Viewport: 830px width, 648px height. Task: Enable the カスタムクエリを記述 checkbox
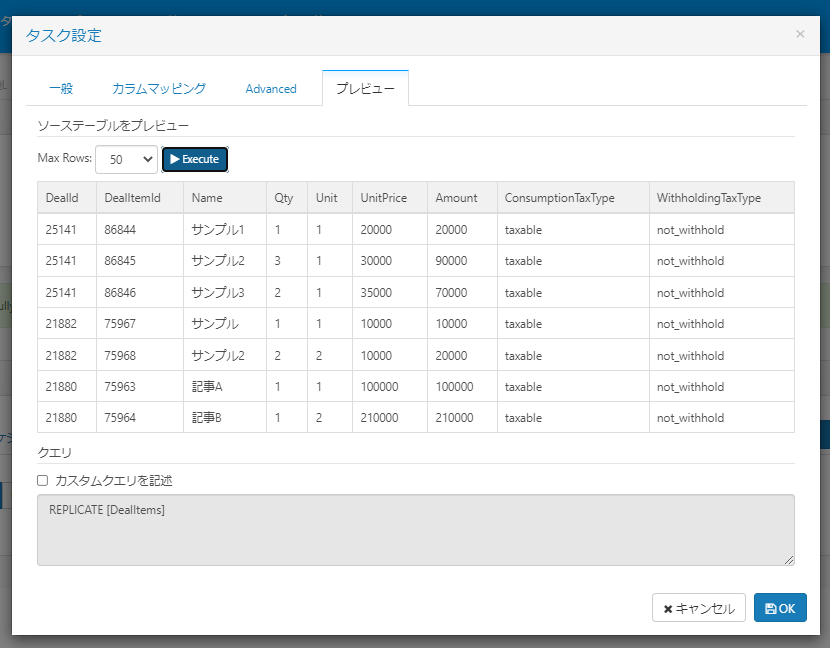(42, 480)
